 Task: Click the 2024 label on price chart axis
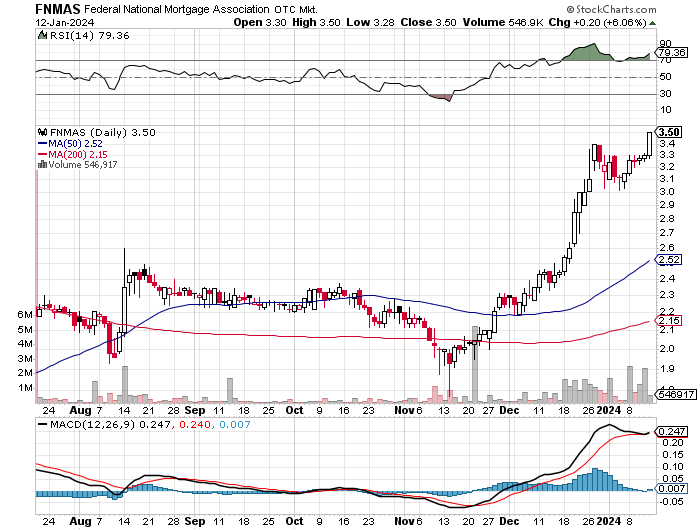tap(609, 410)
